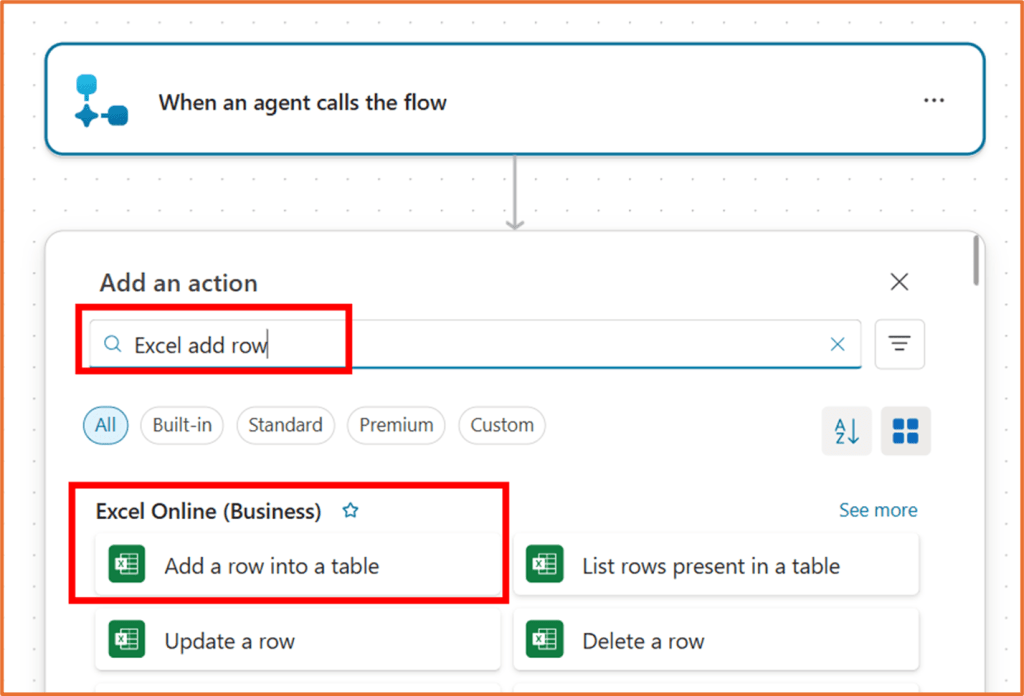The width and height of the screenshot is (1024, 696).
Task: Open the filter options icon
Action: tap(899, 343)
